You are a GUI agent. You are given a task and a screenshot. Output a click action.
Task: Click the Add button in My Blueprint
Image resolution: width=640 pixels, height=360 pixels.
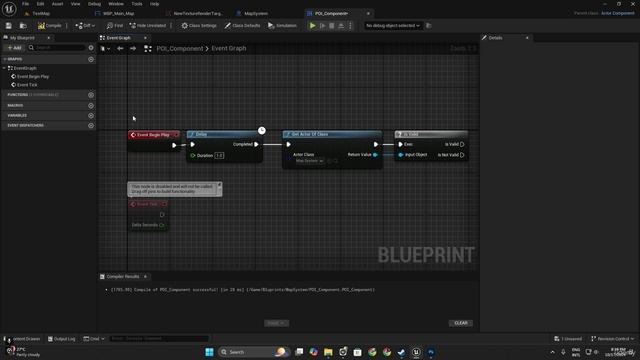(x=14, y=48)
